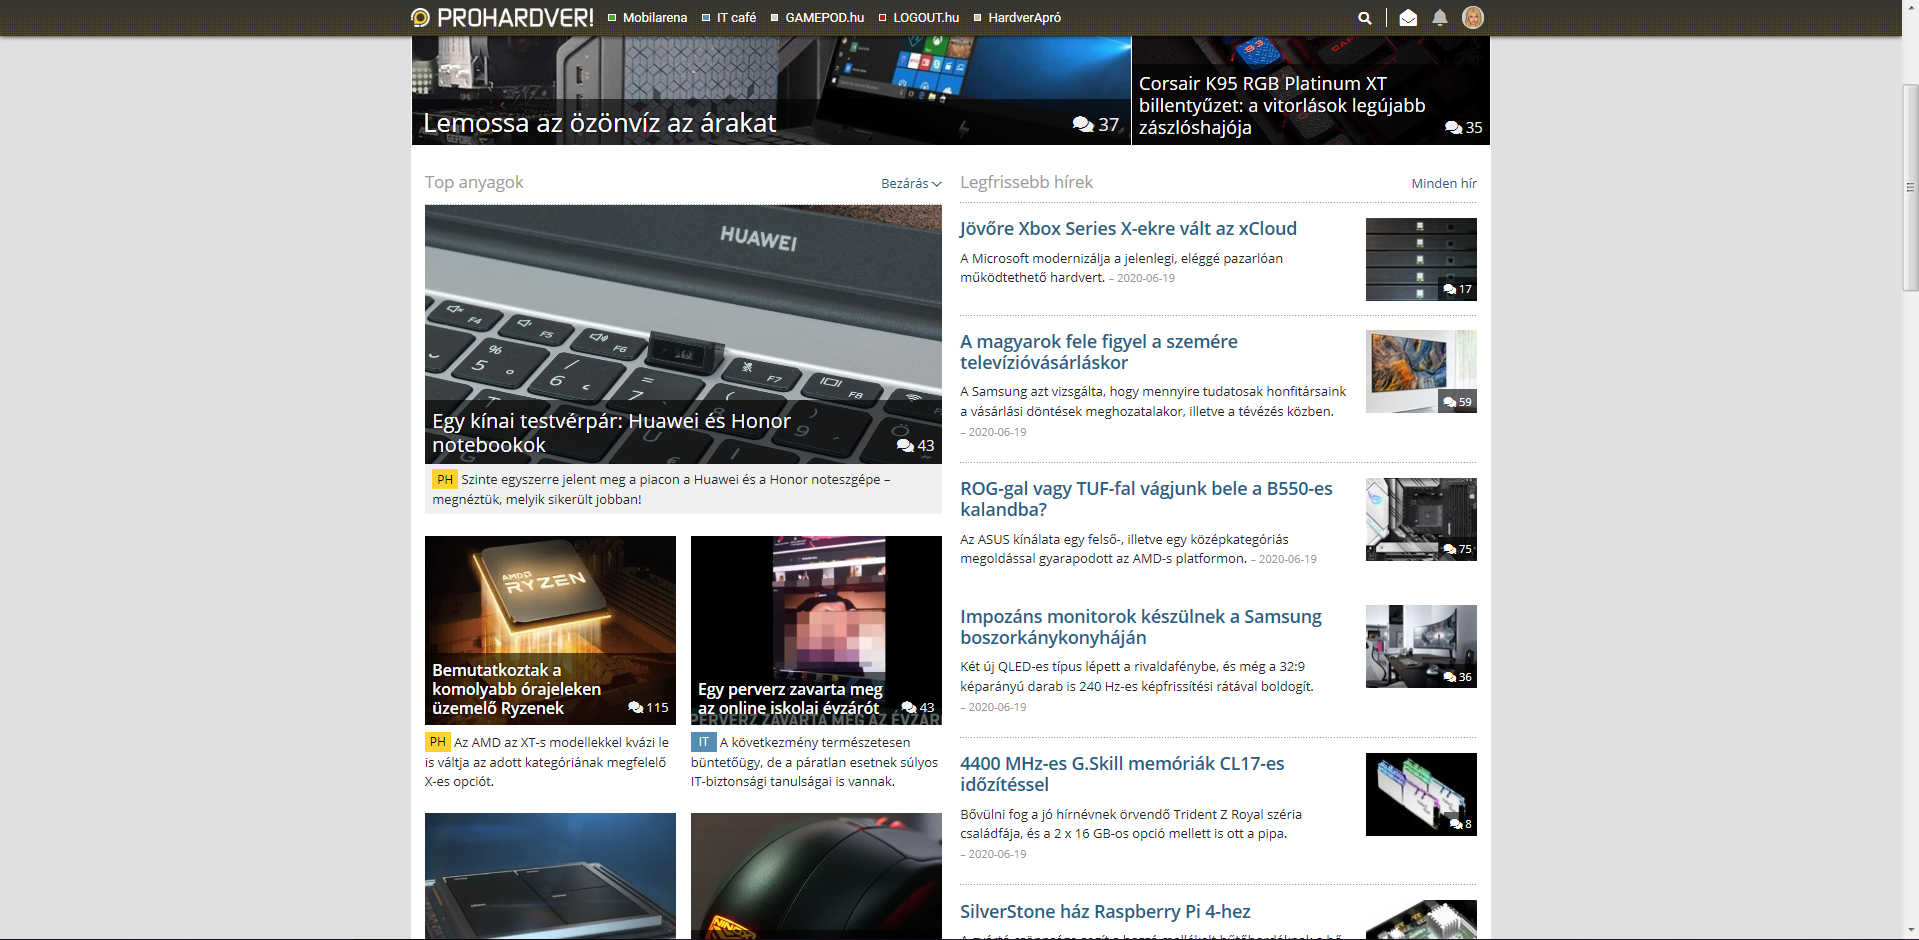This screenshot has height=940, width=1919.
Task: Click the page vertical scrollbar thumb
Action: [x=1910, y=187]
